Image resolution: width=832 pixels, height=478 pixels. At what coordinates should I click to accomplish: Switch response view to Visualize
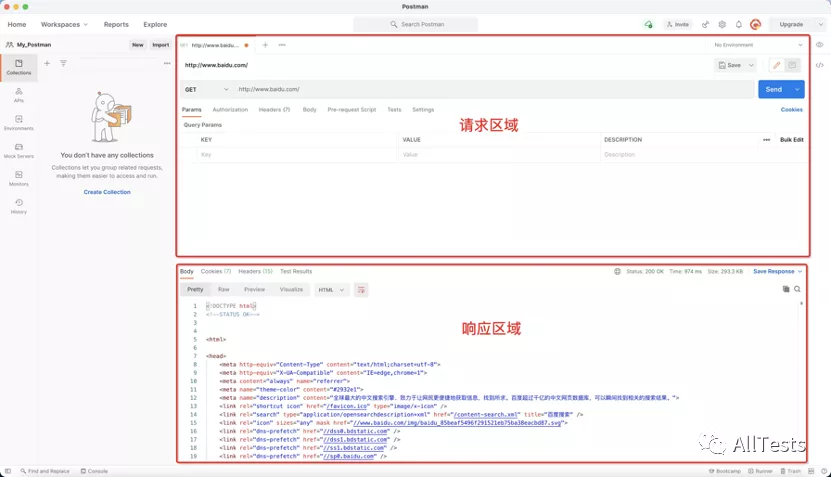tap(291, 290)
